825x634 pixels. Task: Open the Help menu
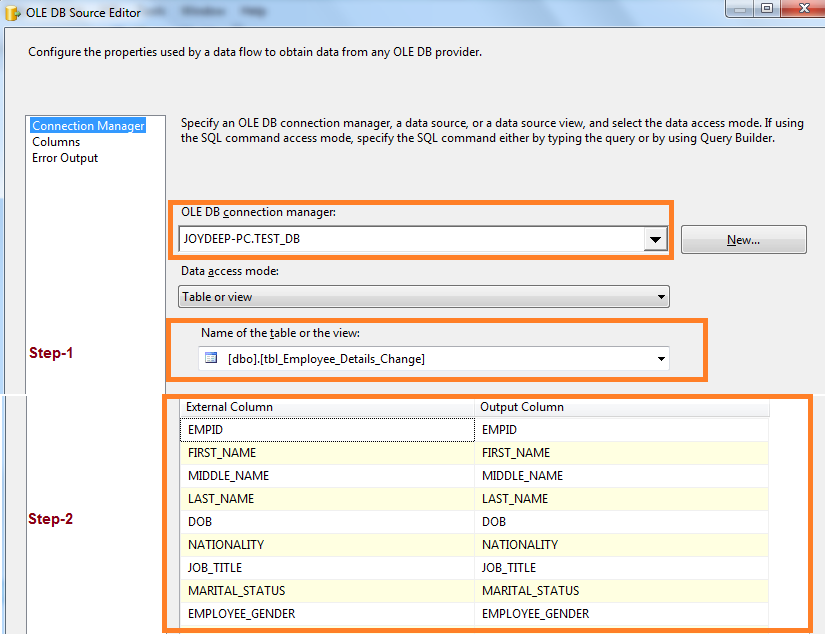(x=253, y=11)
